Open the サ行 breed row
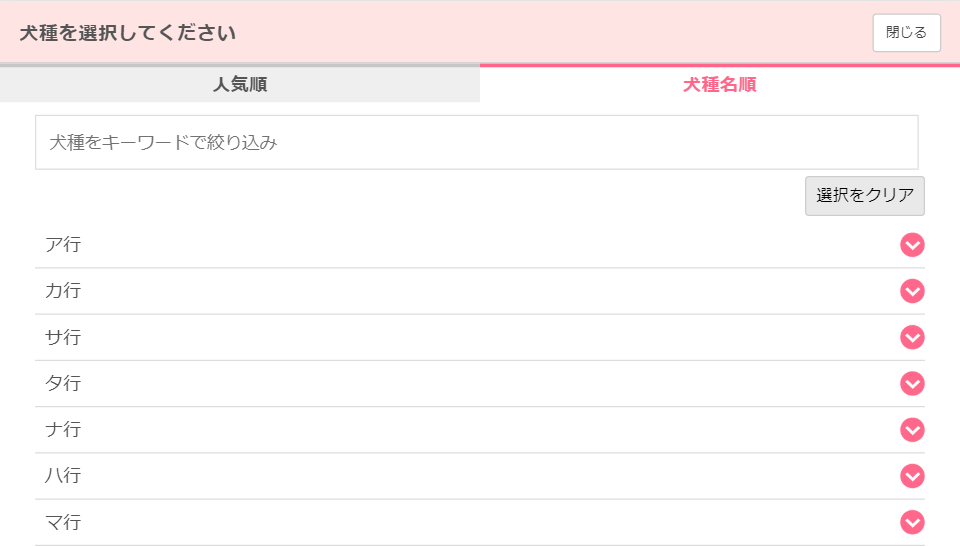Screen dimensions: 960x547 click(480, 338)
